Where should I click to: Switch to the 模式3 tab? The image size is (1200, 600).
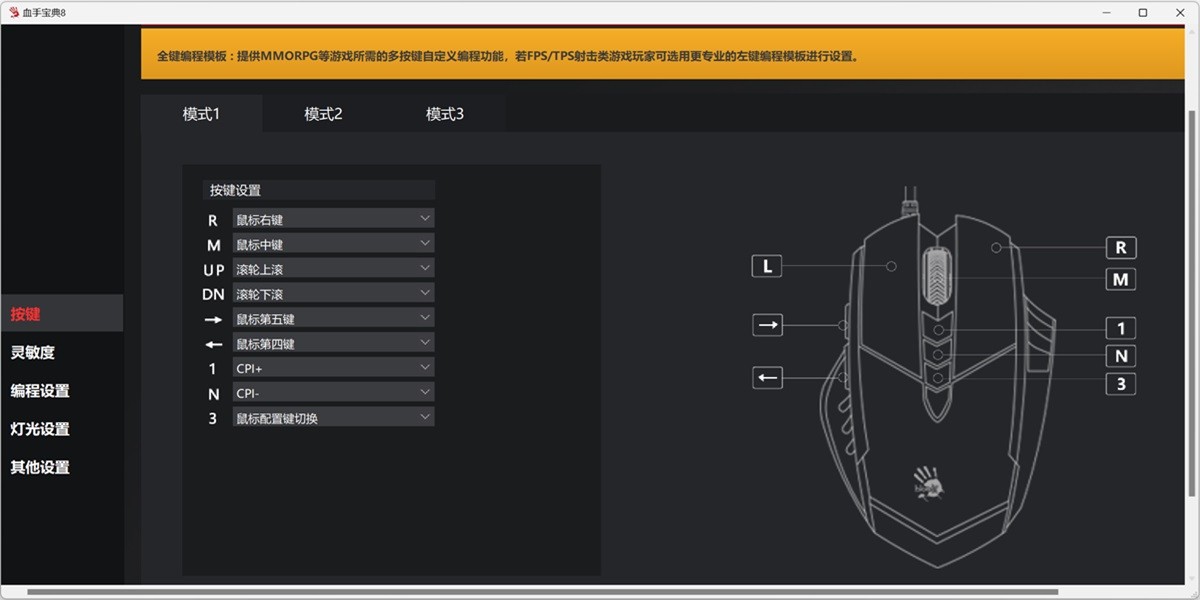[x=445, y=114]
